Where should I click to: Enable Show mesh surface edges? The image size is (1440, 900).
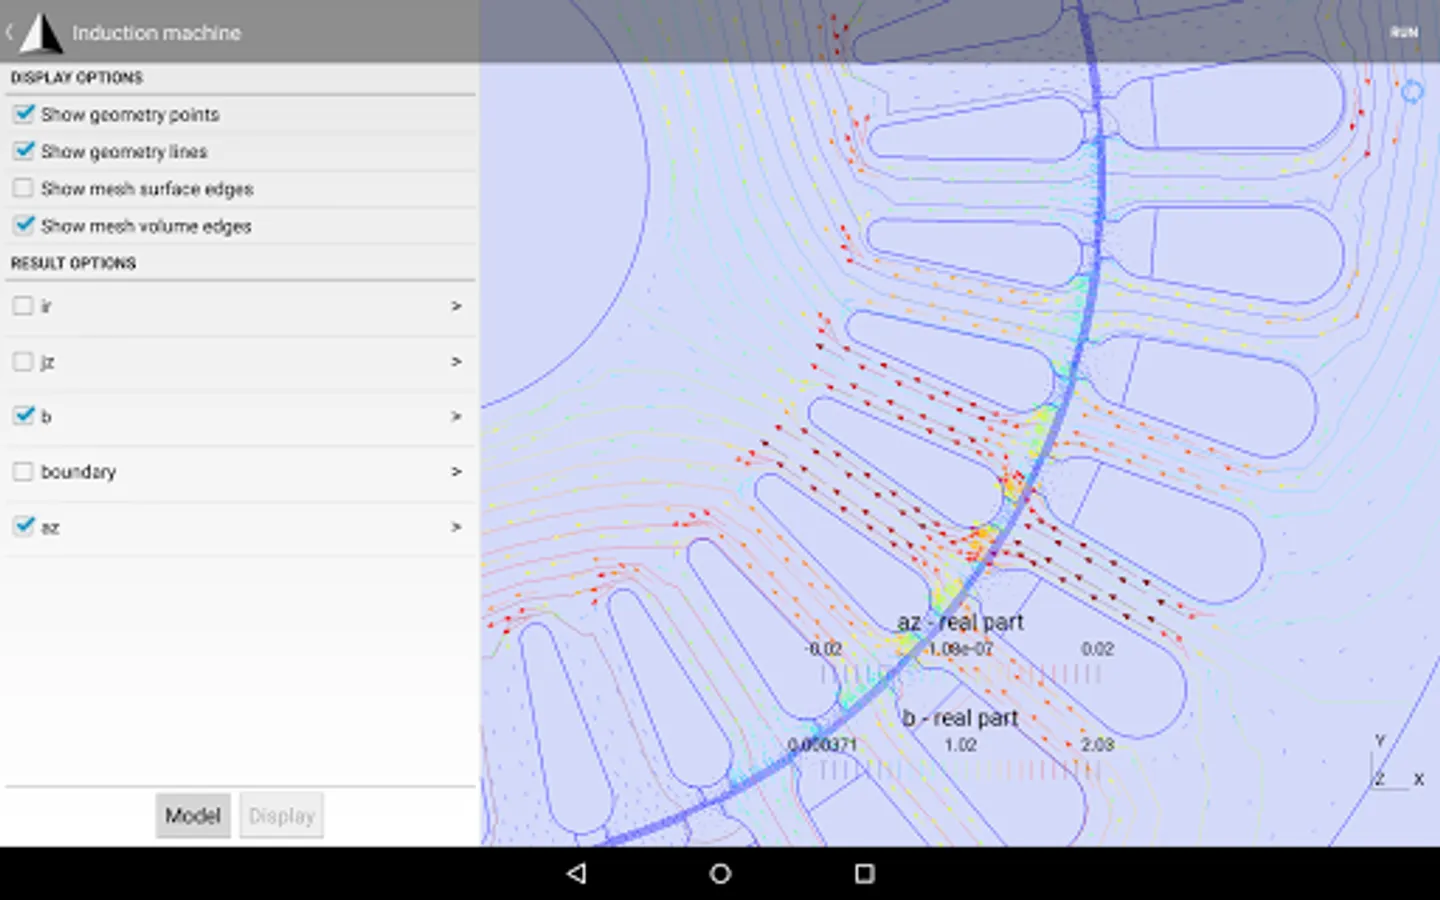click(x=24, y=188)
